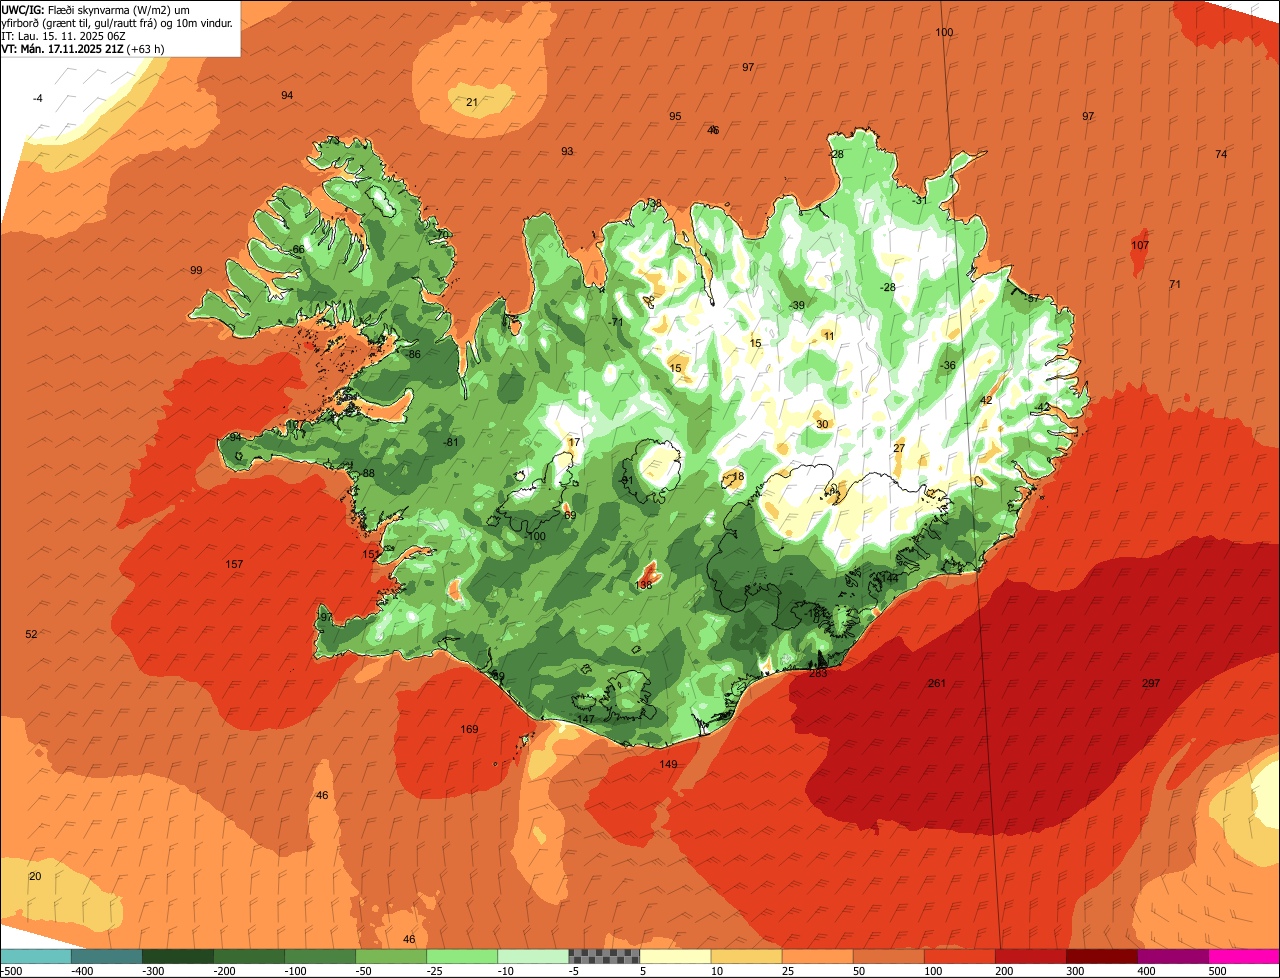Click the map title line beginning 'UWC/IG: Flæði skynvarma'
Viewport: 1280px width, 978px height.
pyautogui.click(x=117, y=9)
